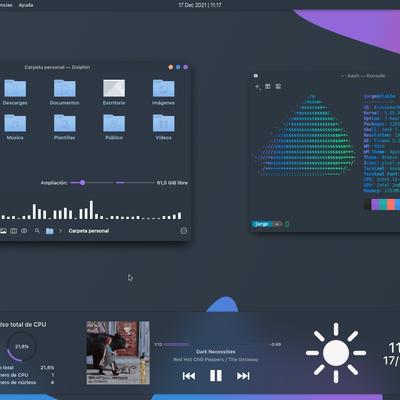The height and width of the screenshot is (400, 400).
Task: Open the Documentos folder
Action: click(65, 92)
